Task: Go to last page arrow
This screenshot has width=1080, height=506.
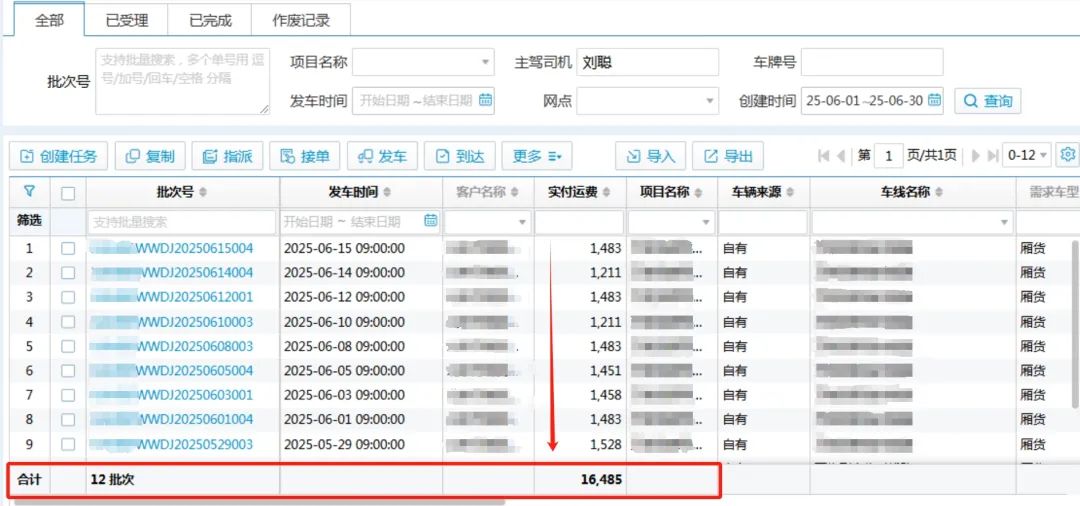Action: (x=993, y=156)
